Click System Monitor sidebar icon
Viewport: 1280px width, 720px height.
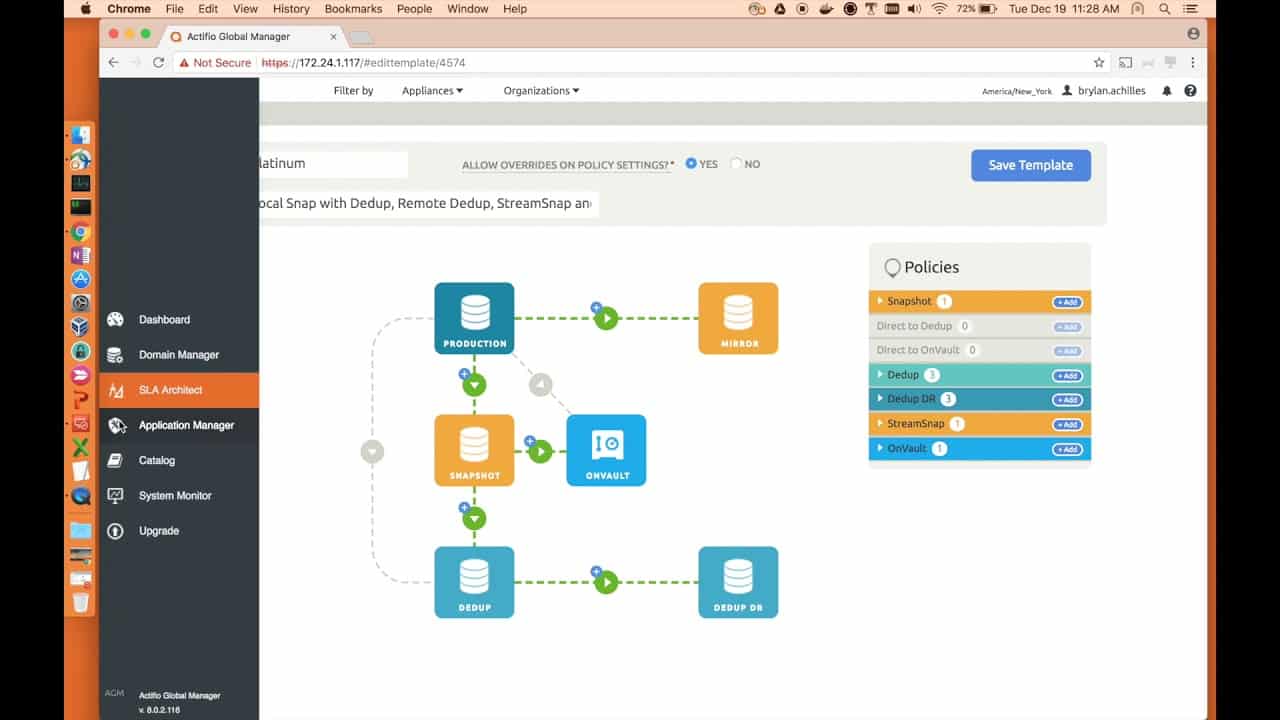pyautogui.click(x=116, y=496)
